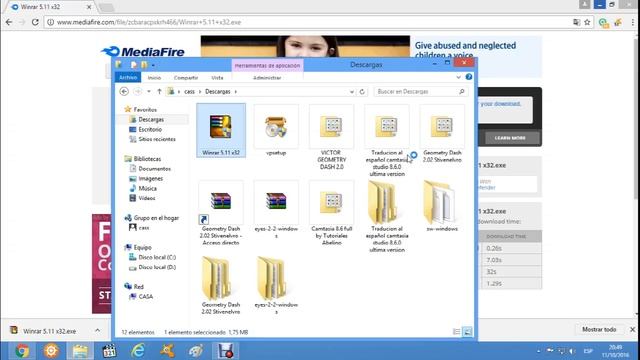Open the Paint app from taskbar
Image resolution: width=640 pixels, height=360 pixels.
point(196,351)
